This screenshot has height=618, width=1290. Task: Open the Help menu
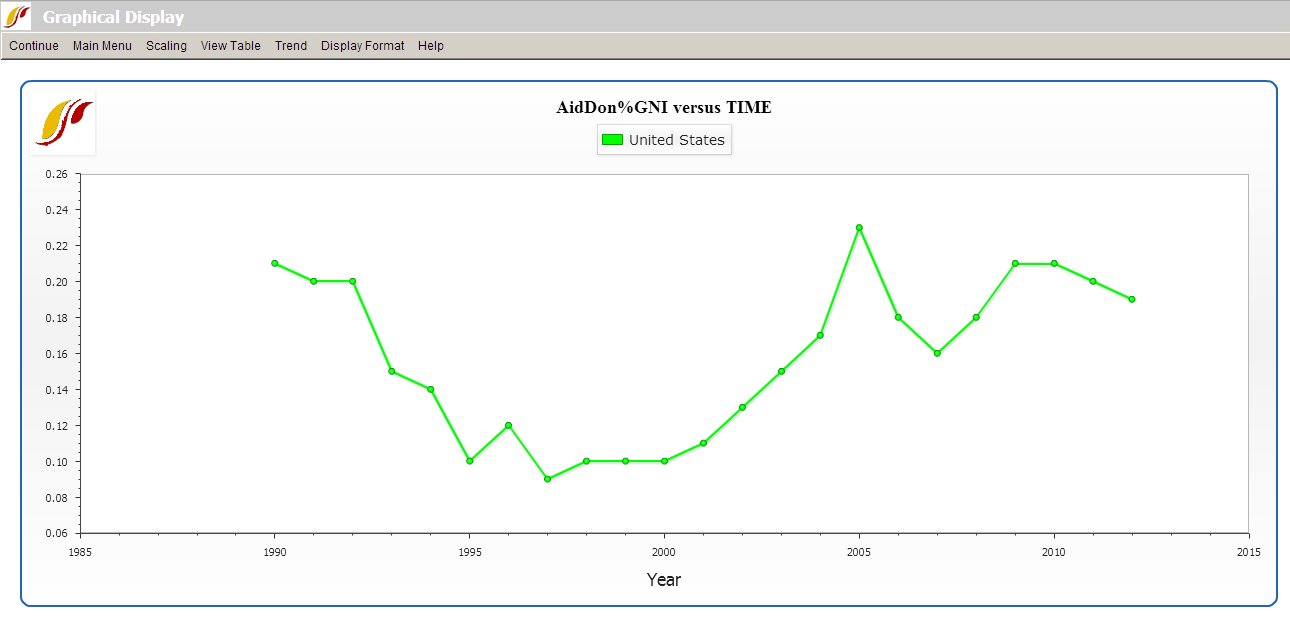click(x=431, y=46)
